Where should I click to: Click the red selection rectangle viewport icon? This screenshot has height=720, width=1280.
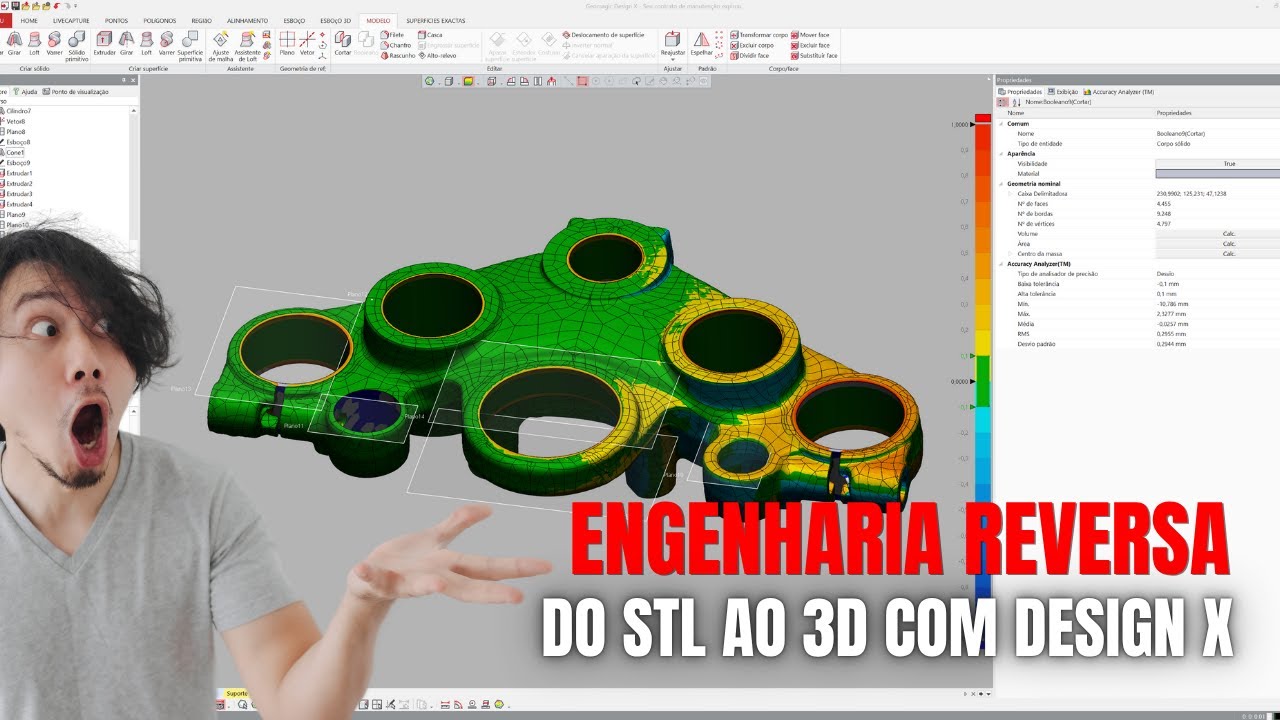click(x=582, y=81)
